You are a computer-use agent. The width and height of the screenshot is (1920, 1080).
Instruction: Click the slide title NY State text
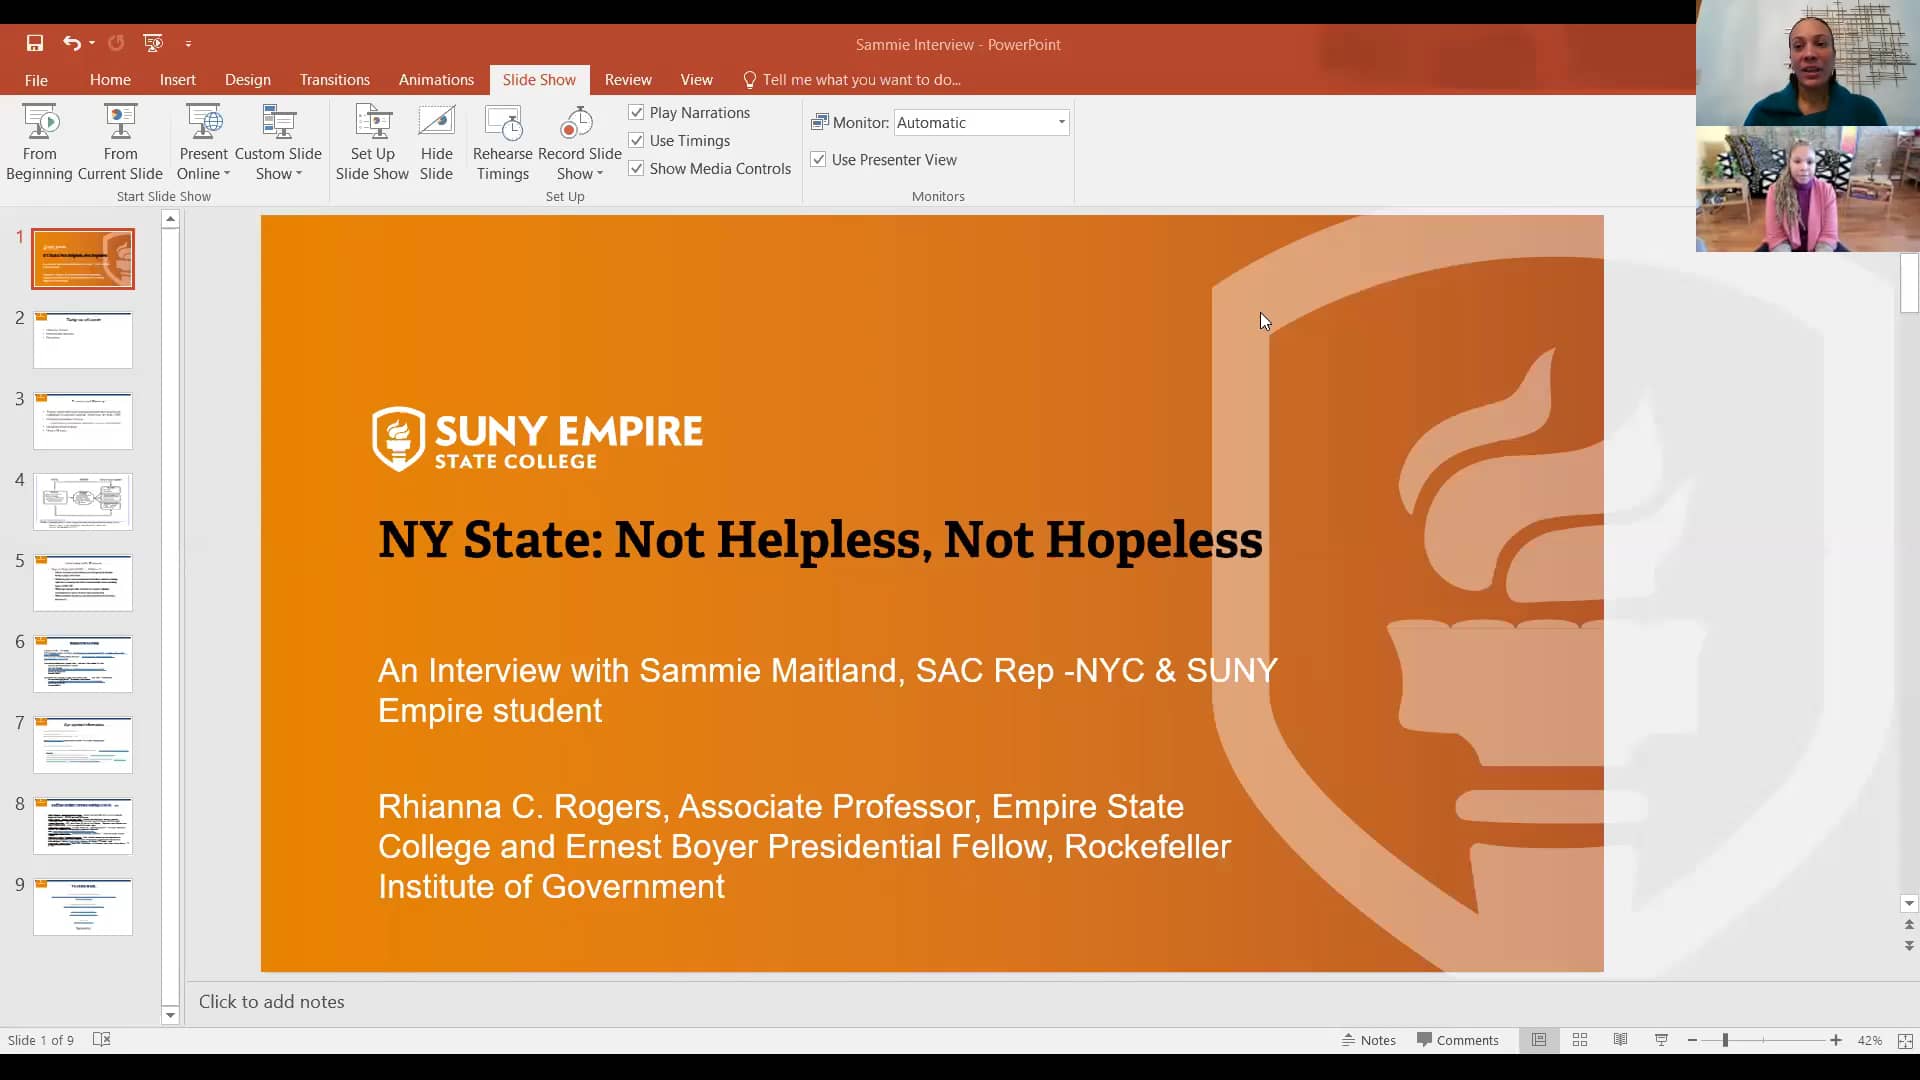820,540
